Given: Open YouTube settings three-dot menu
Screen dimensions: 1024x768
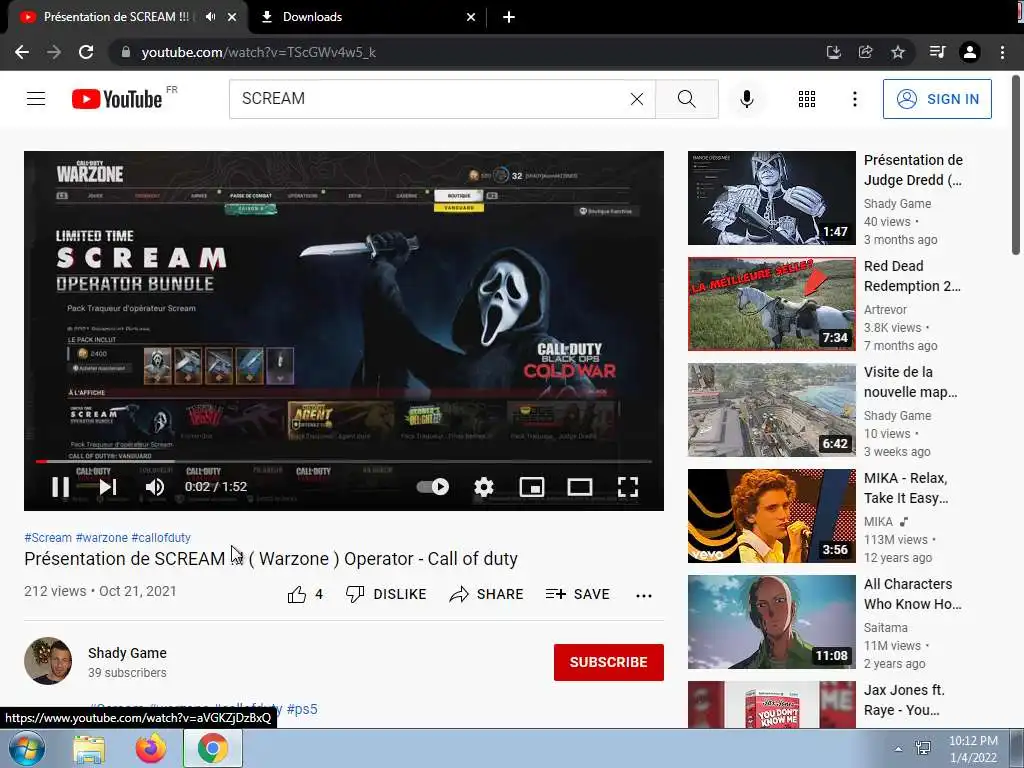Looking at the screenshot, I should 854,99.
